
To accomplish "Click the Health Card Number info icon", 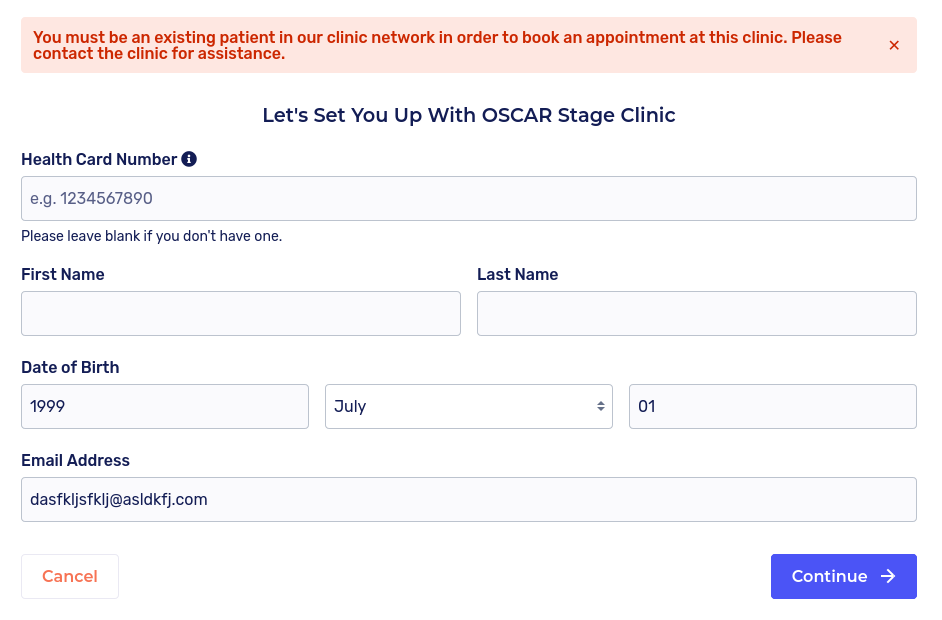I will point(189,159).
